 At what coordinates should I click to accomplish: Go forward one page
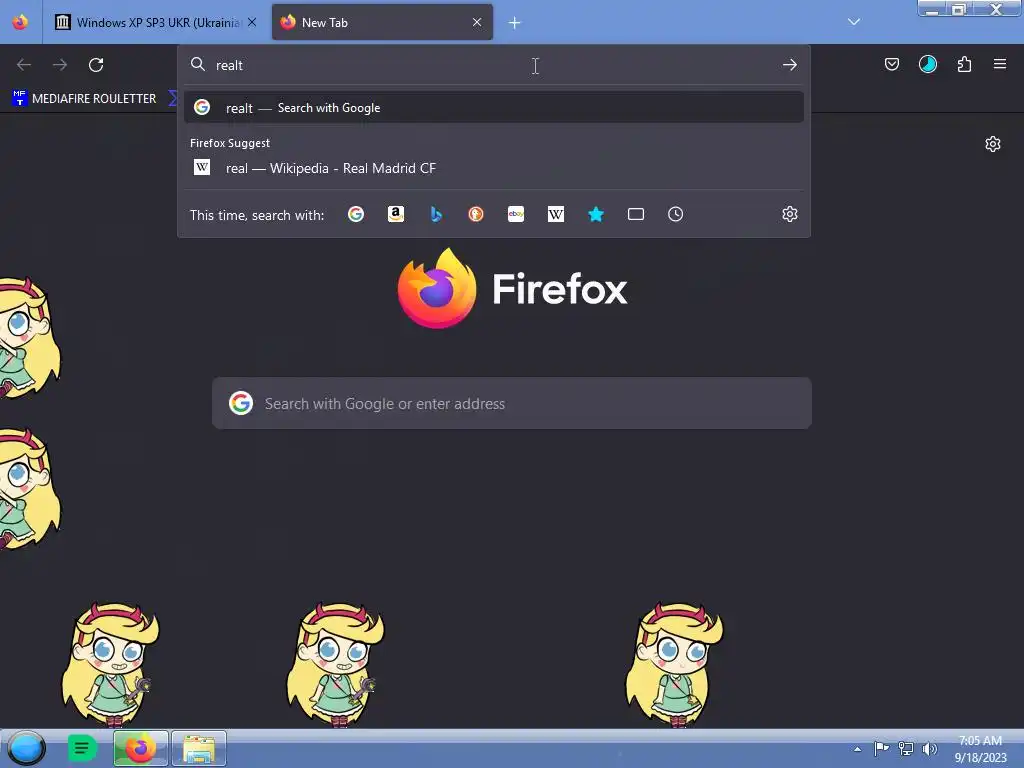pyautogui.click(x=60, y=65)
